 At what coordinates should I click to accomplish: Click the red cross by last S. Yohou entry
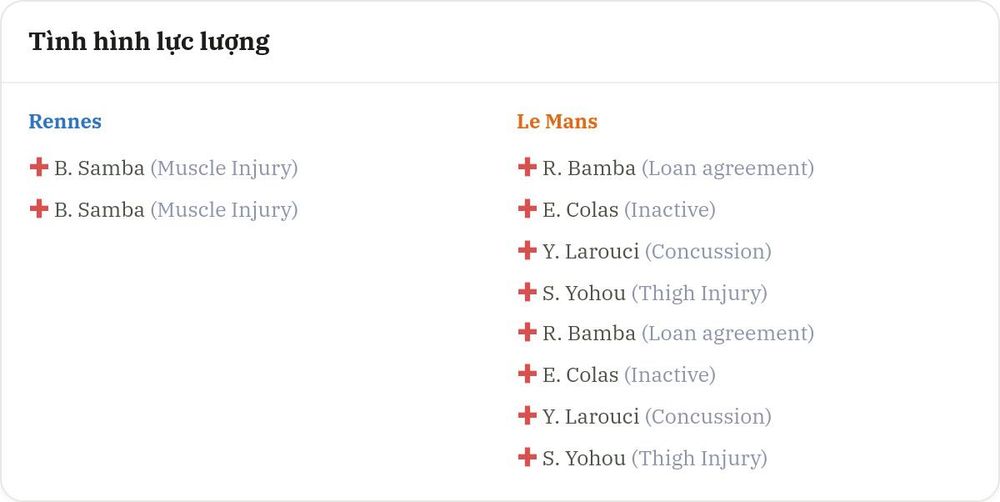[527, 457]
